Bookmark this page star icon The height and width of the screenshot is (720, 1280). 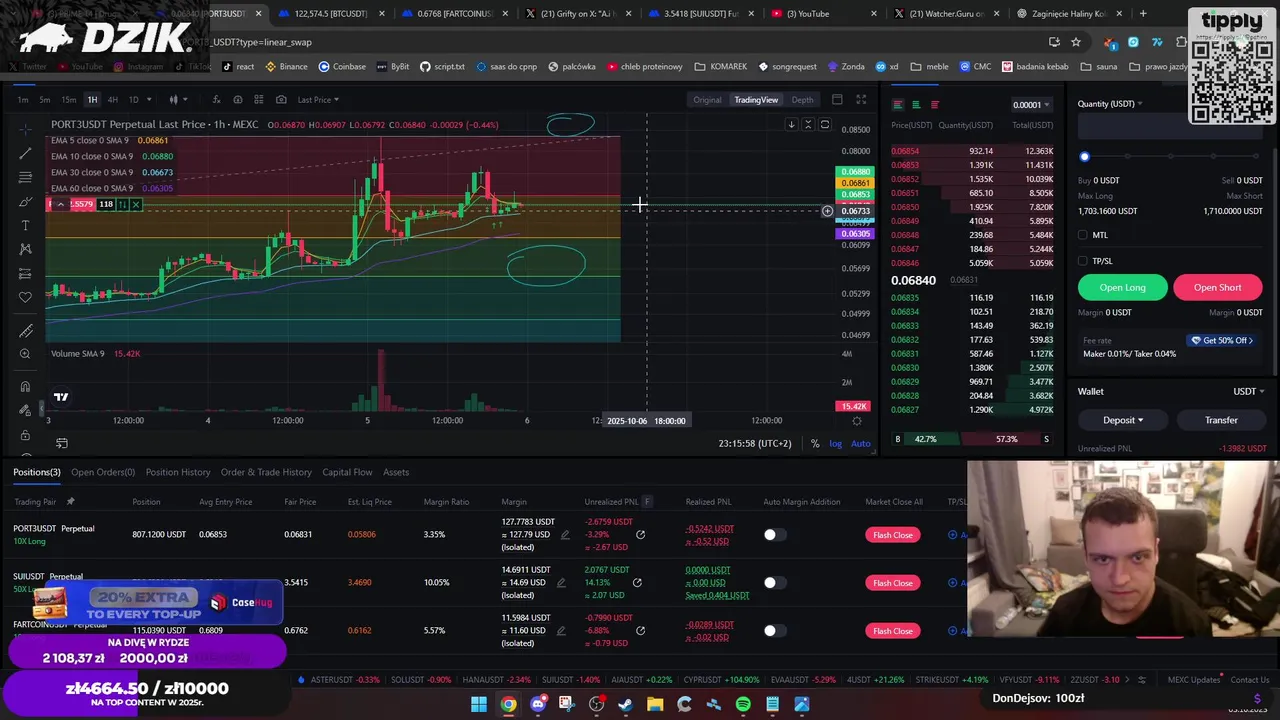tap(1076, 42)
